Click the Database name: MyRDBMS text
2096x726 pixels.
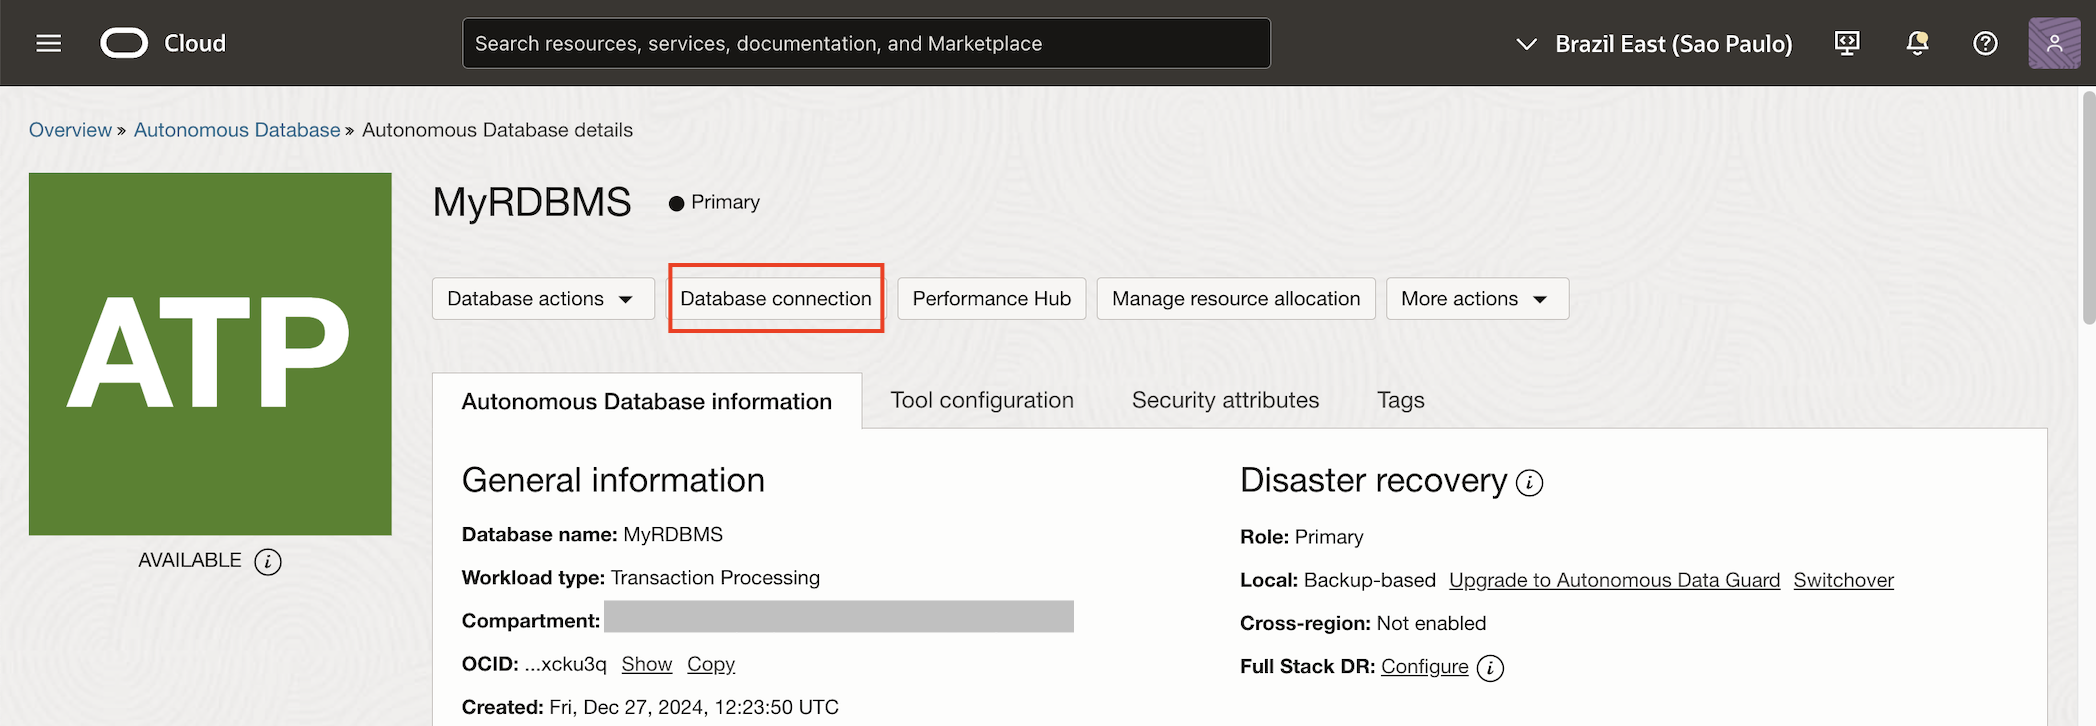592,535
